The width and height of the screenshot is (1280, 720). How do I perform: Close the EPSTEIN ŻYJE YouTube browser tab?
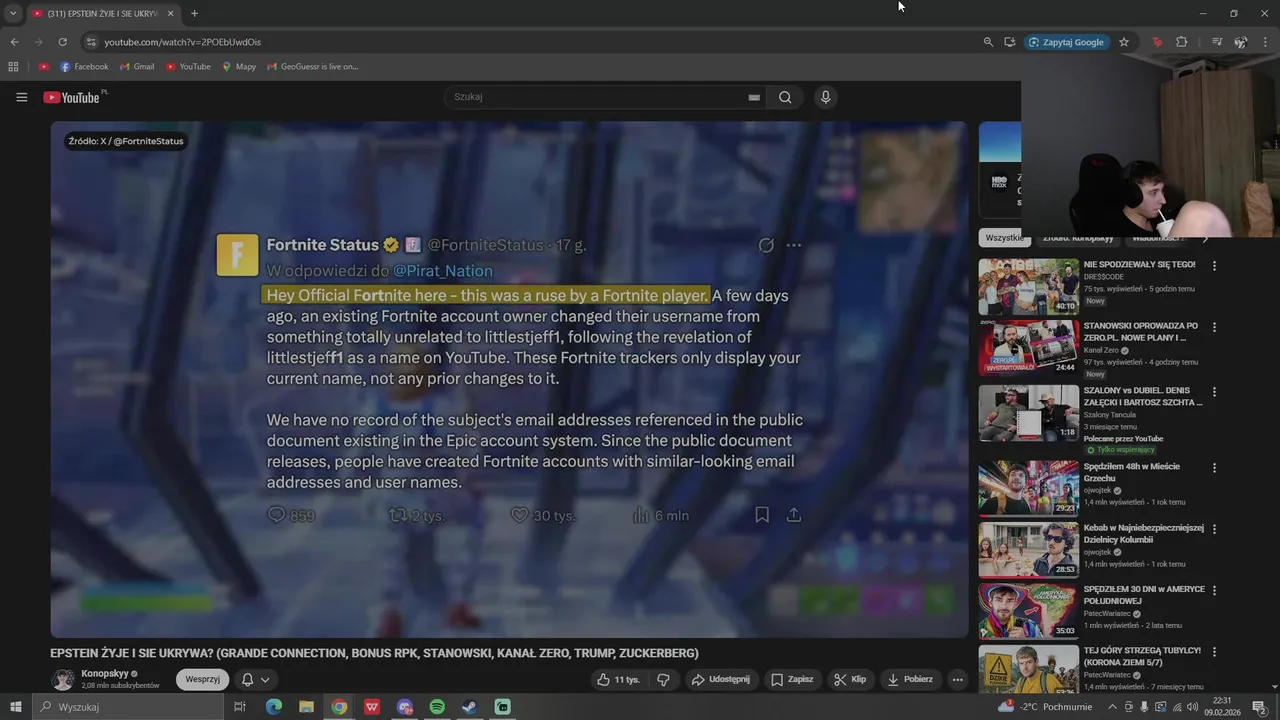[171, 13]
